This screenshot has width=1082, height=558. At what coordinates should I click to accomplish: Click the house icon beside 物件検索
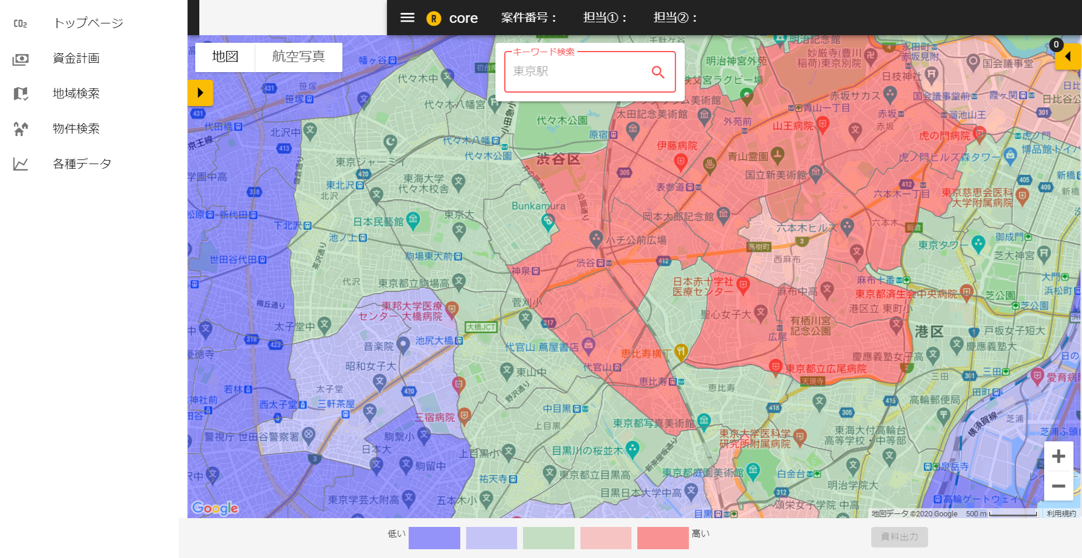[21, 128]
